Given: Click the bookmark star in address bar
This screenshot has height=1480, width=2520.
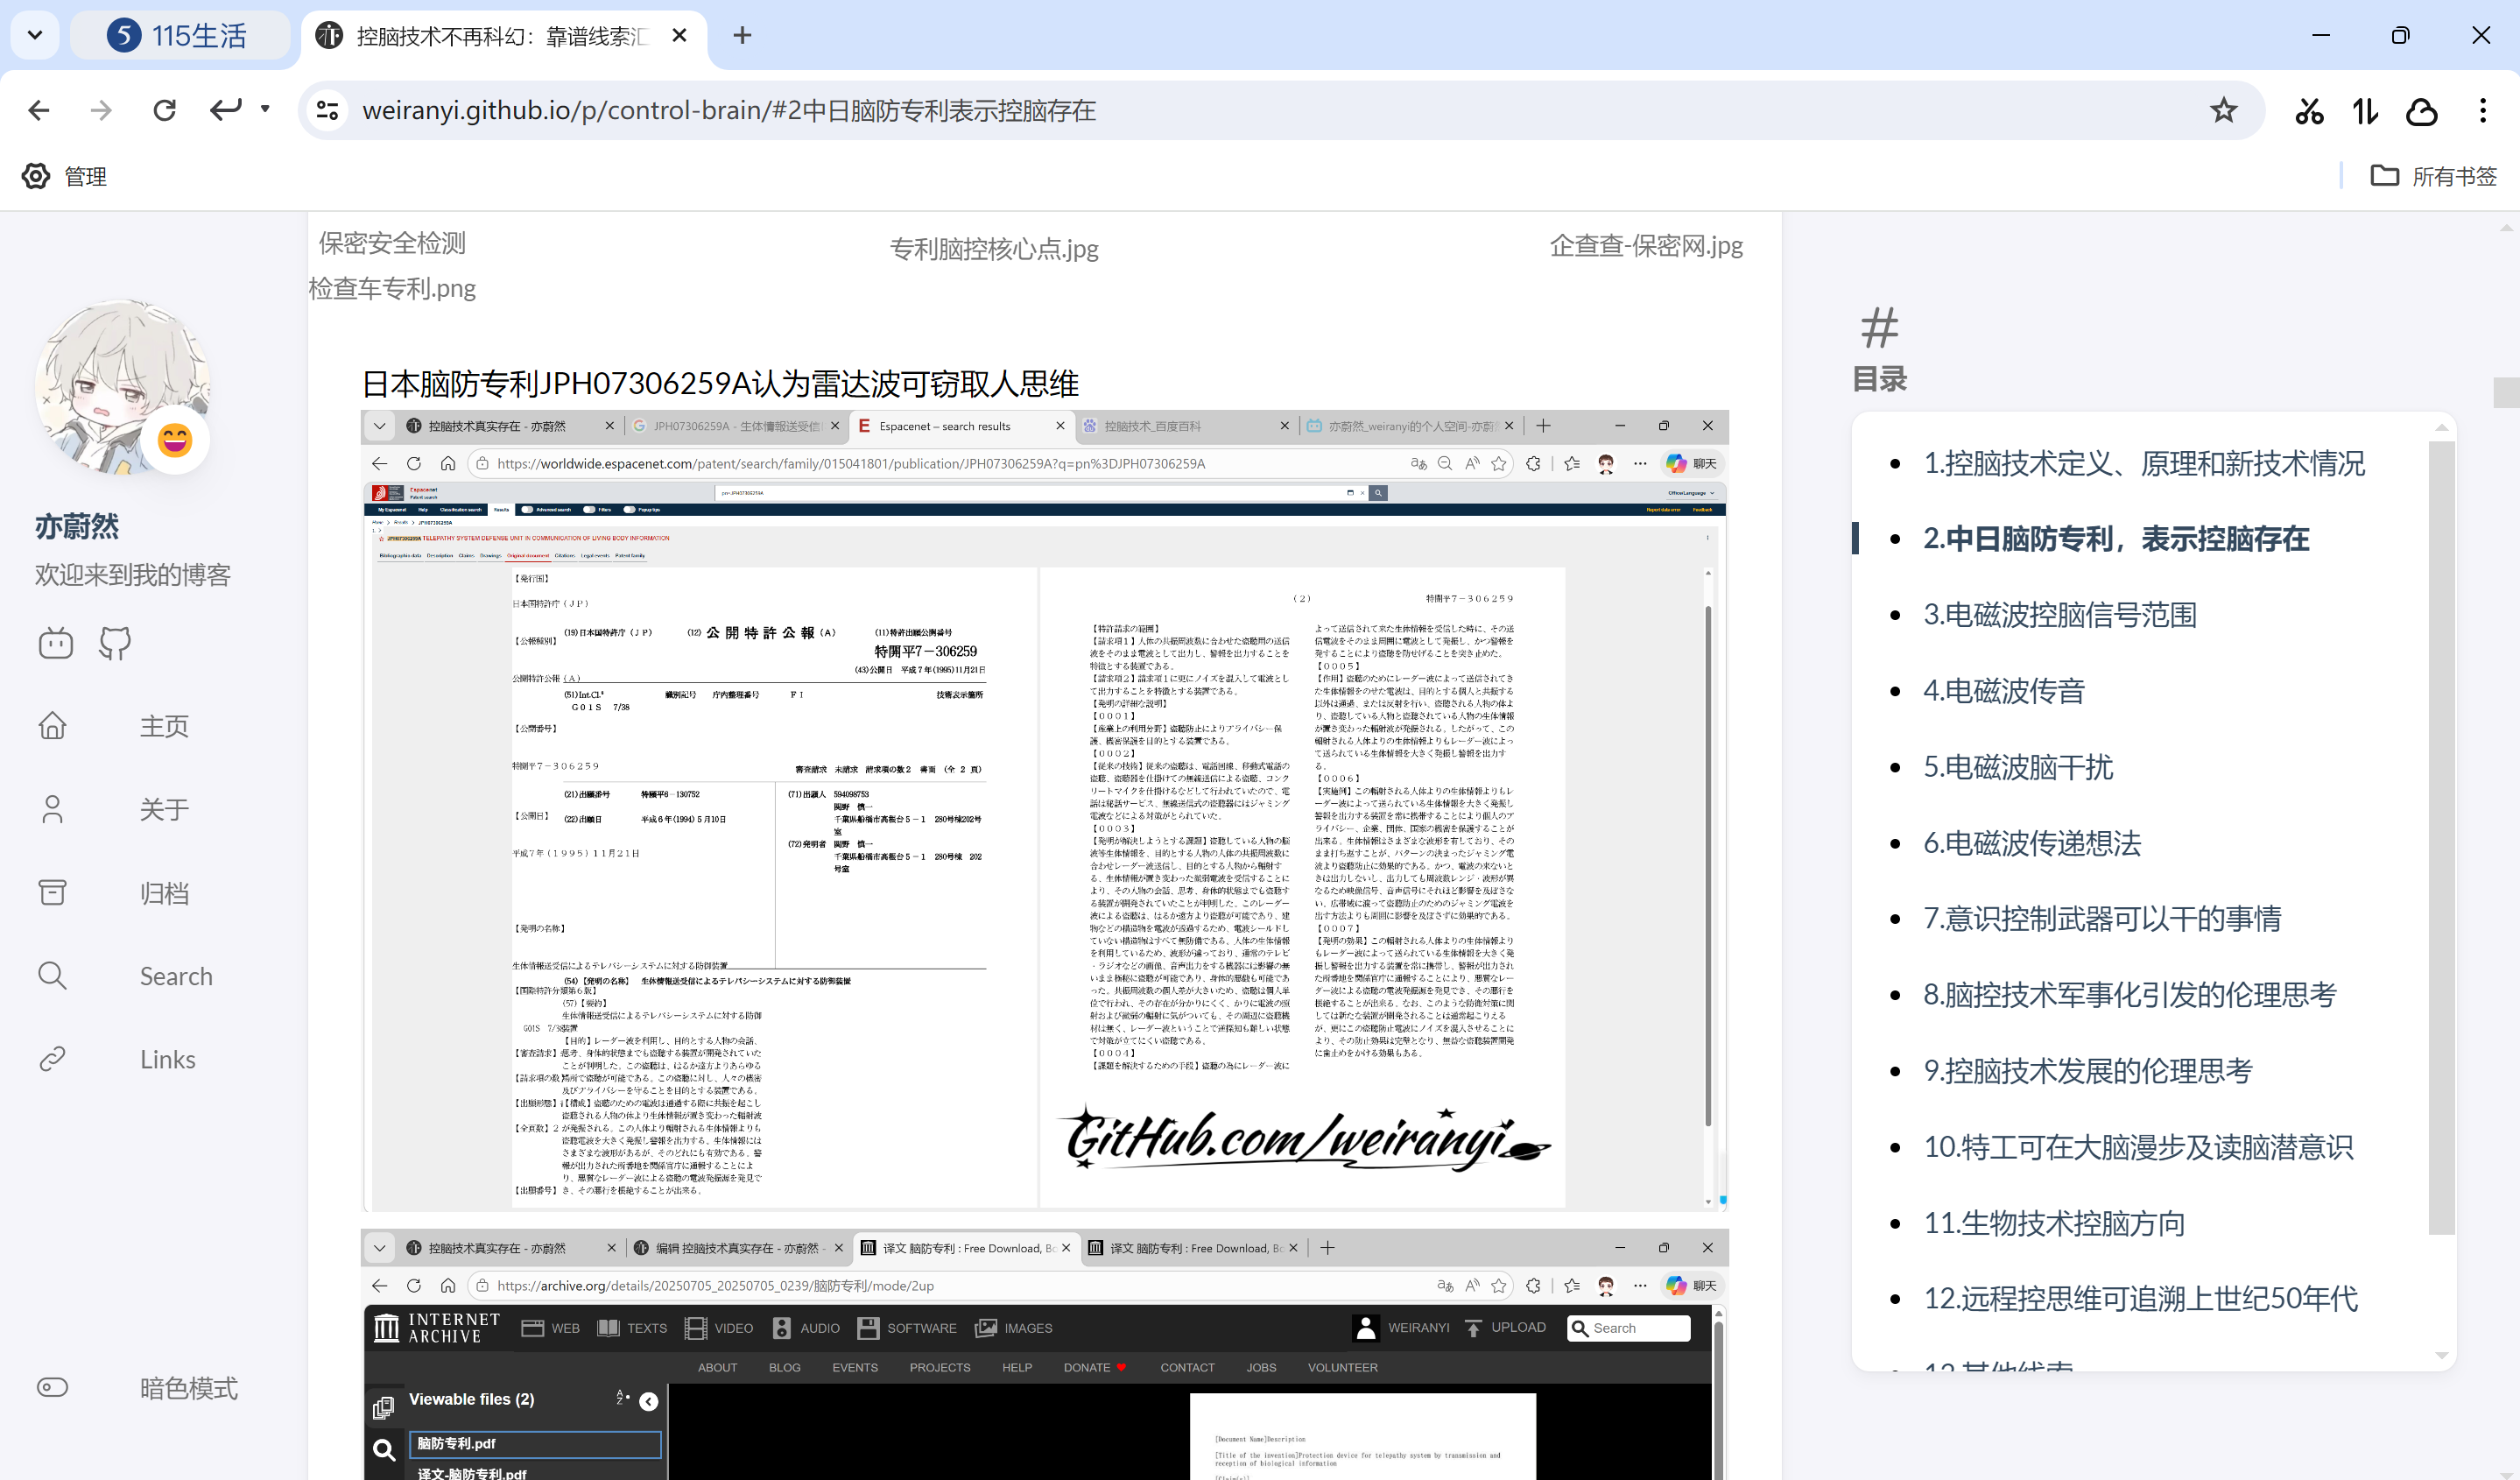Looking at the screenshot, I should coord(2223,110).
